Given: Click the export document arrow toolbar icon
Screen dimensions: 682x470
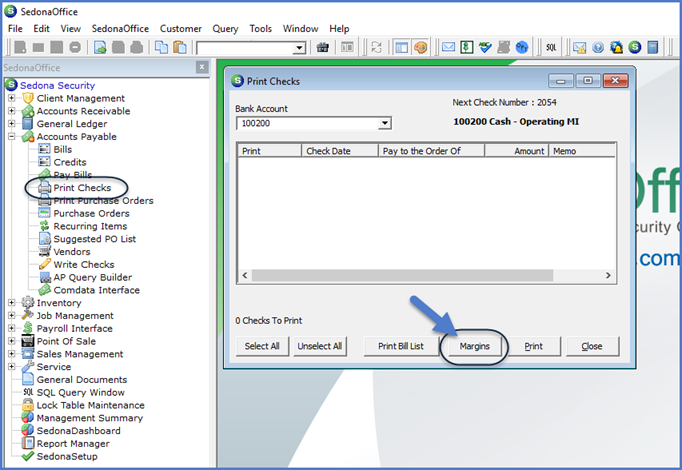Looking at the screenshot, I should [x=100, y=47].
